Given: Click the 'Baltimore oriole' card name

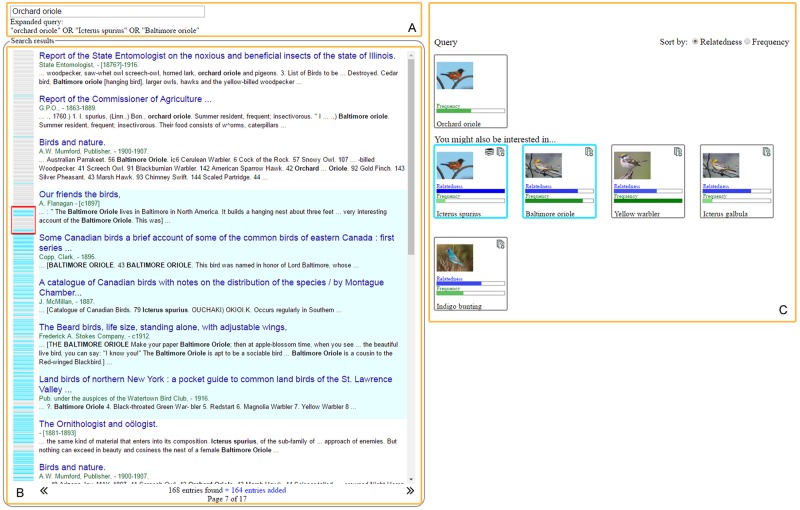Looking at the screenshot, I should 550,214.
